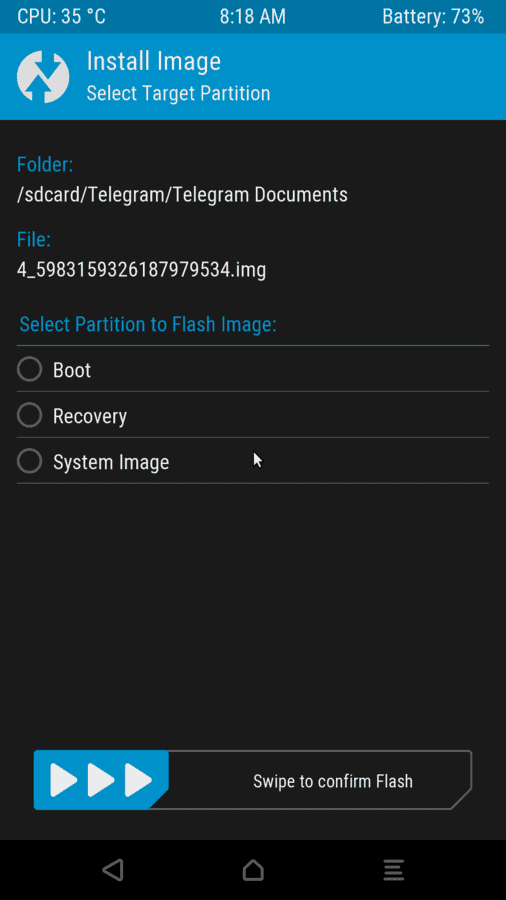Tap Select Partition to Flash Image header

(x=148, y=324)
